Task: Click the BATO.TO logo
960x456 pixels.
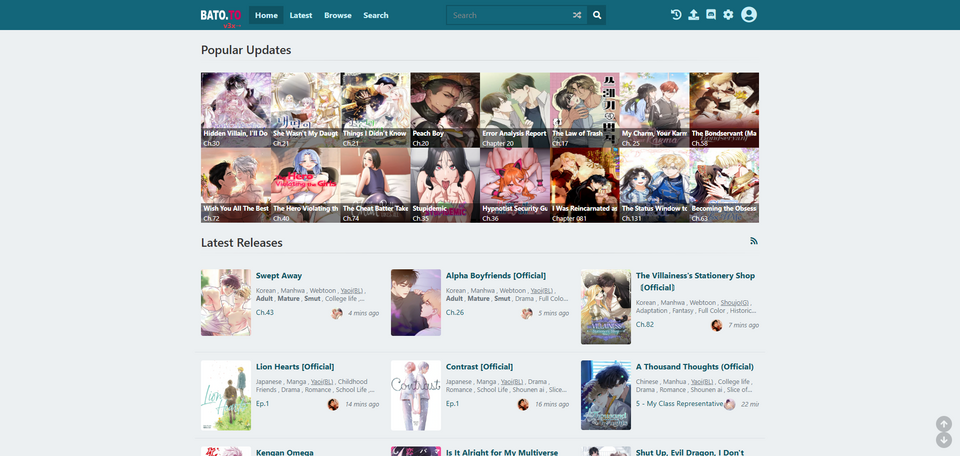Action: 221,15
